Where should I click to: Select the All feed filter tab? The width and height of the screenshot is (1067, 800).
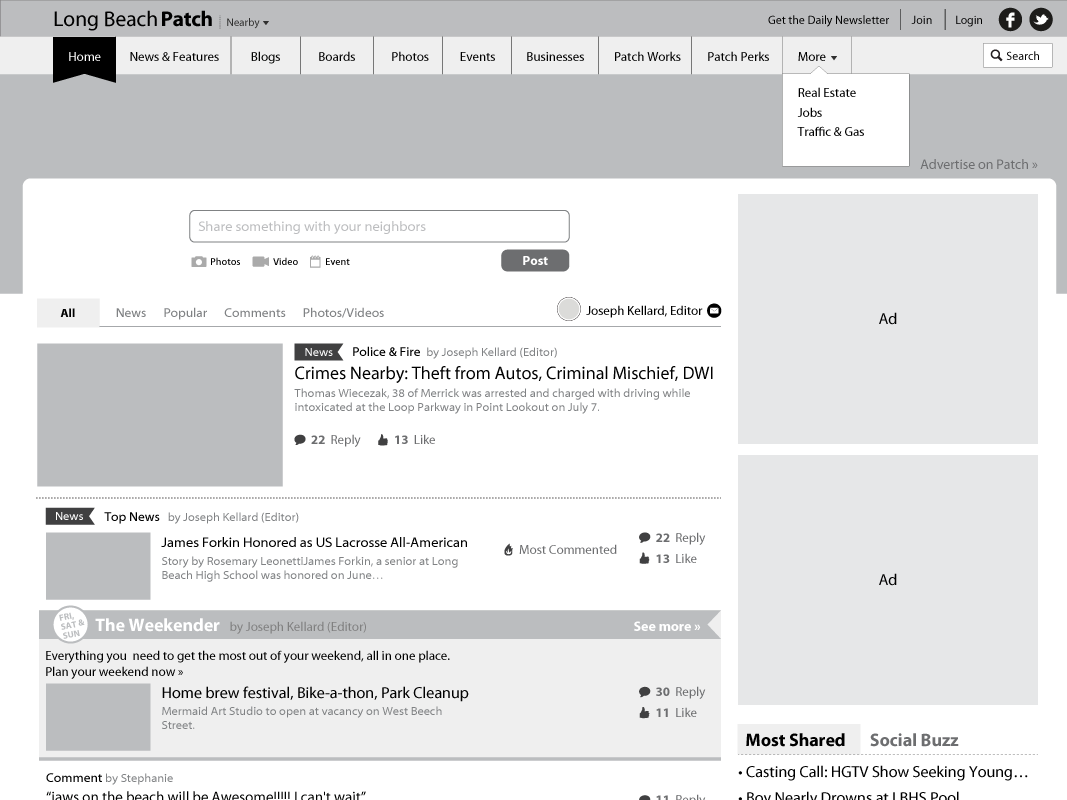click(68, 313)
